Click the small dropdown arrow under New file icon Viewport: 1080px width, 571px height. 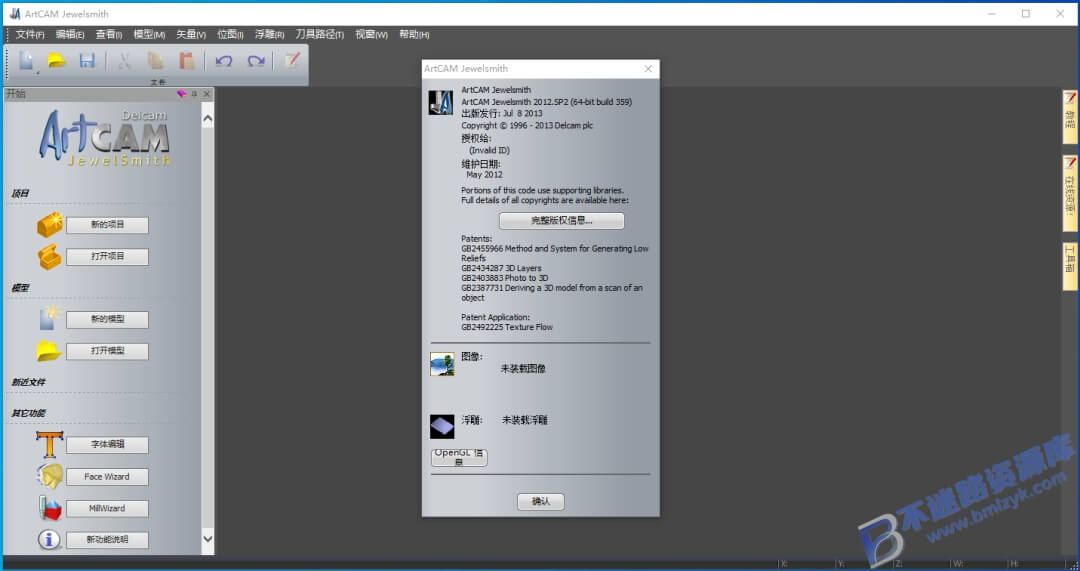[x=37, y=72]
